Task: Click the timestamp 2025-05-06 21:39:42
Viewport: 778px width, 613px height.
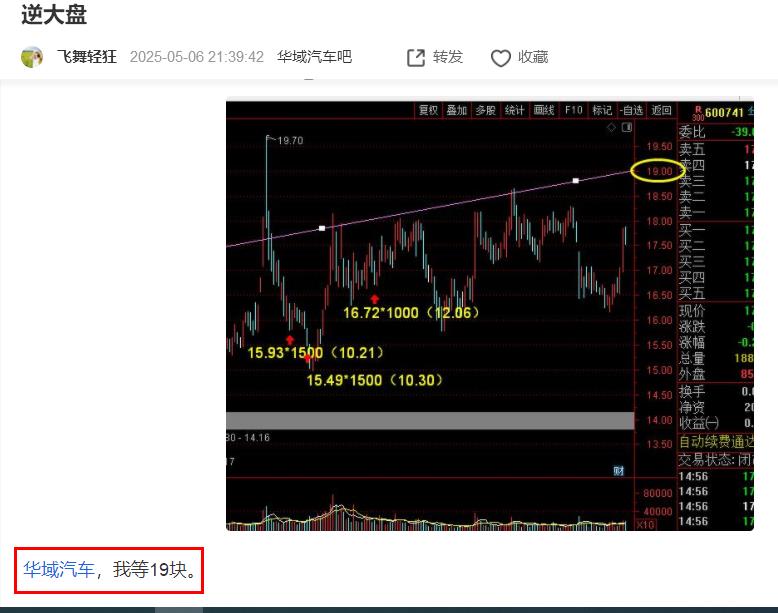Action: [x=196, y=57]
